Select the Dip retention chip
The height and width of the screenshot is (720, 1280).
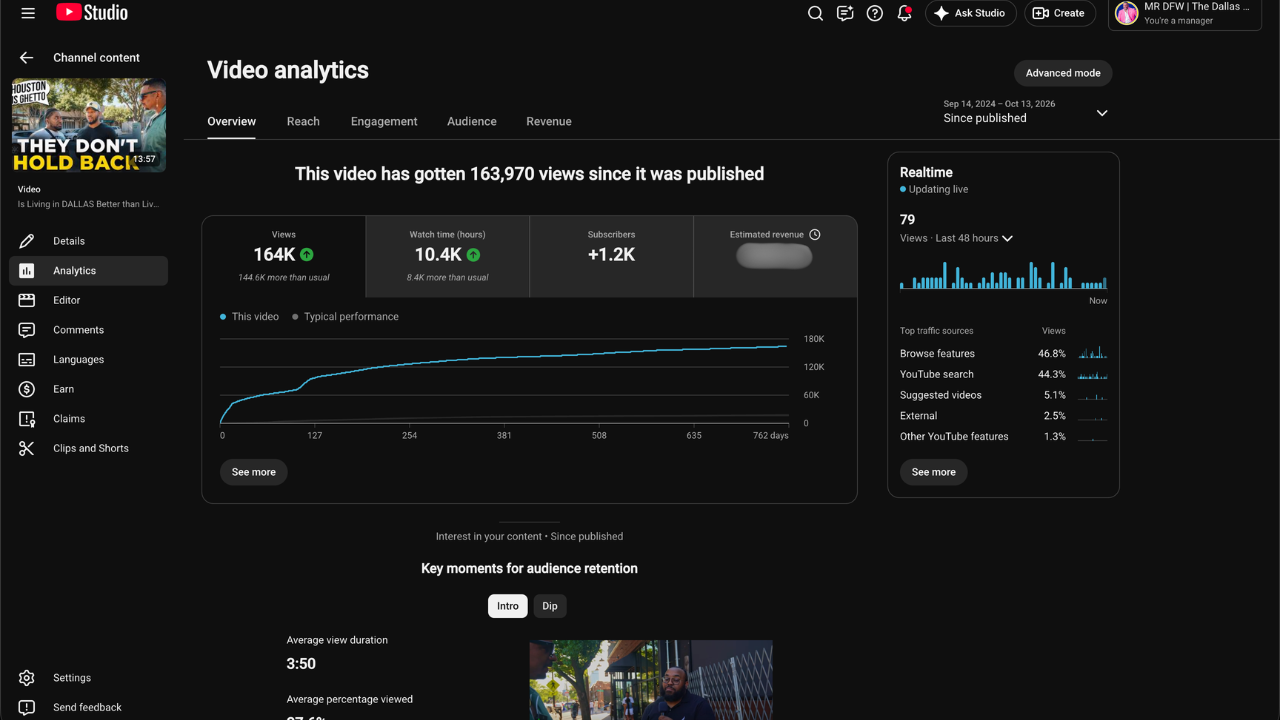pyautogui.click(x=550, y=606)
